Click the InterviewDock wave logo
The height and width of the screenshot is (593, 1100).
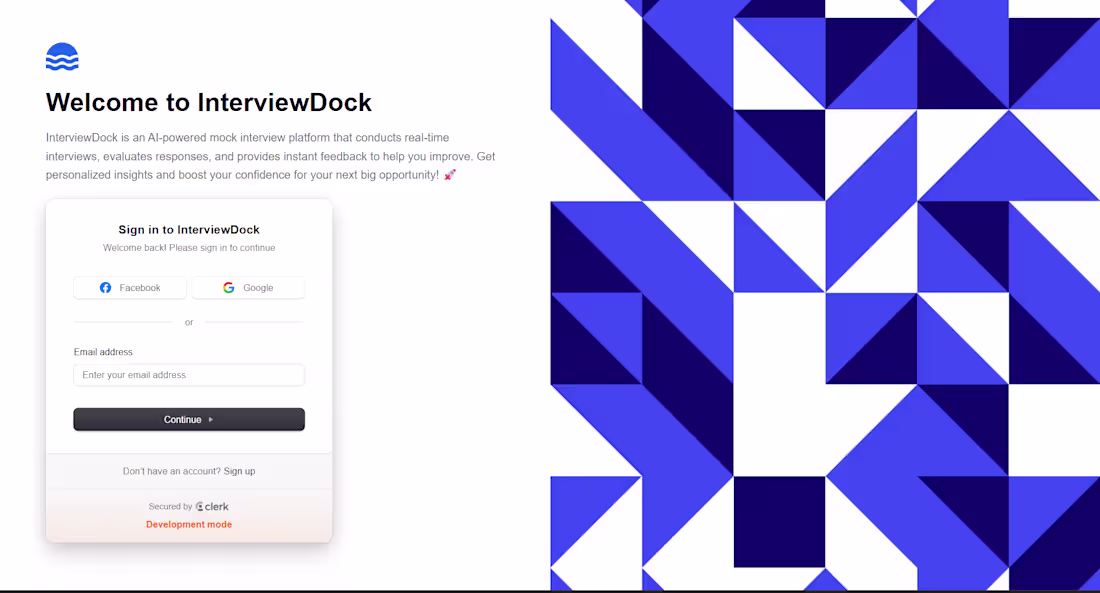62,57
